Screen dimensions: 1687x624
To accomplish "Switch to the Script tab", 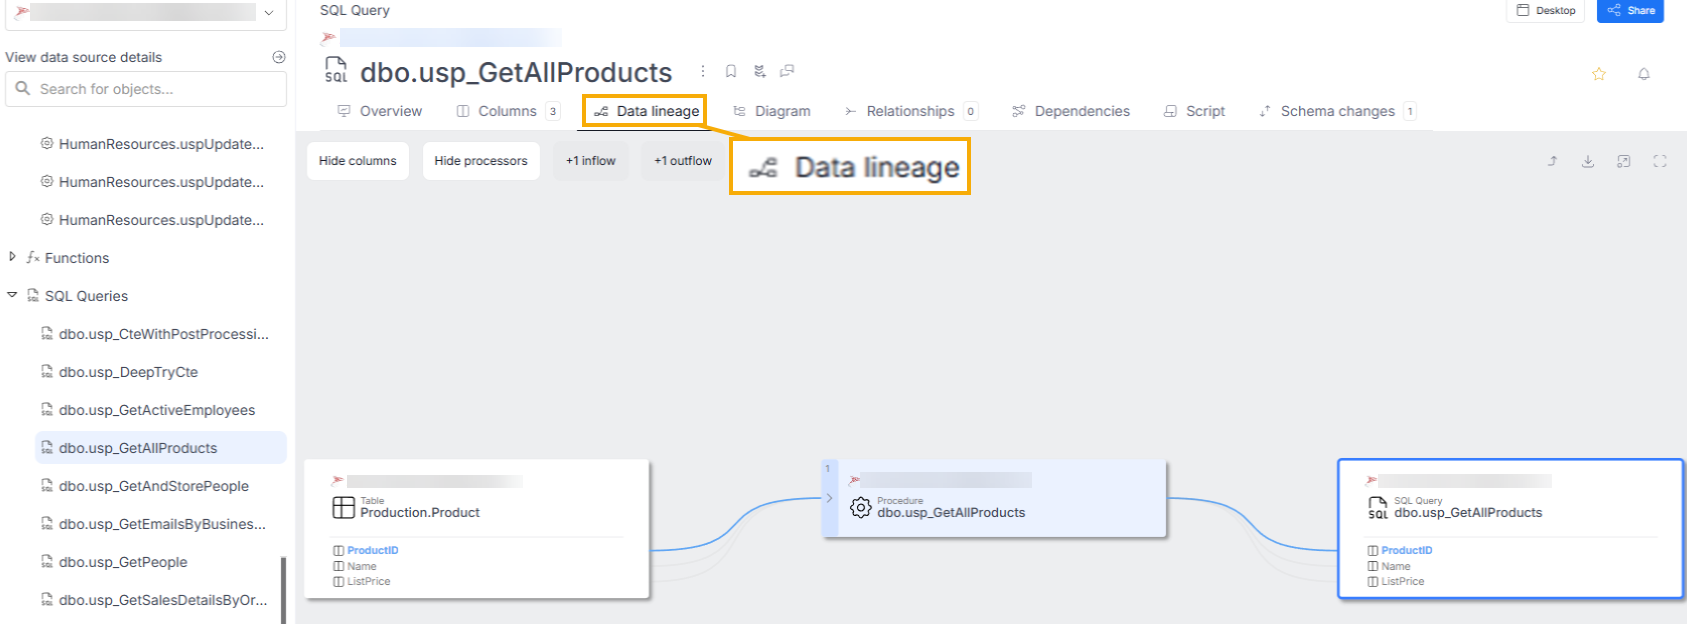I will coord(1194,111).
